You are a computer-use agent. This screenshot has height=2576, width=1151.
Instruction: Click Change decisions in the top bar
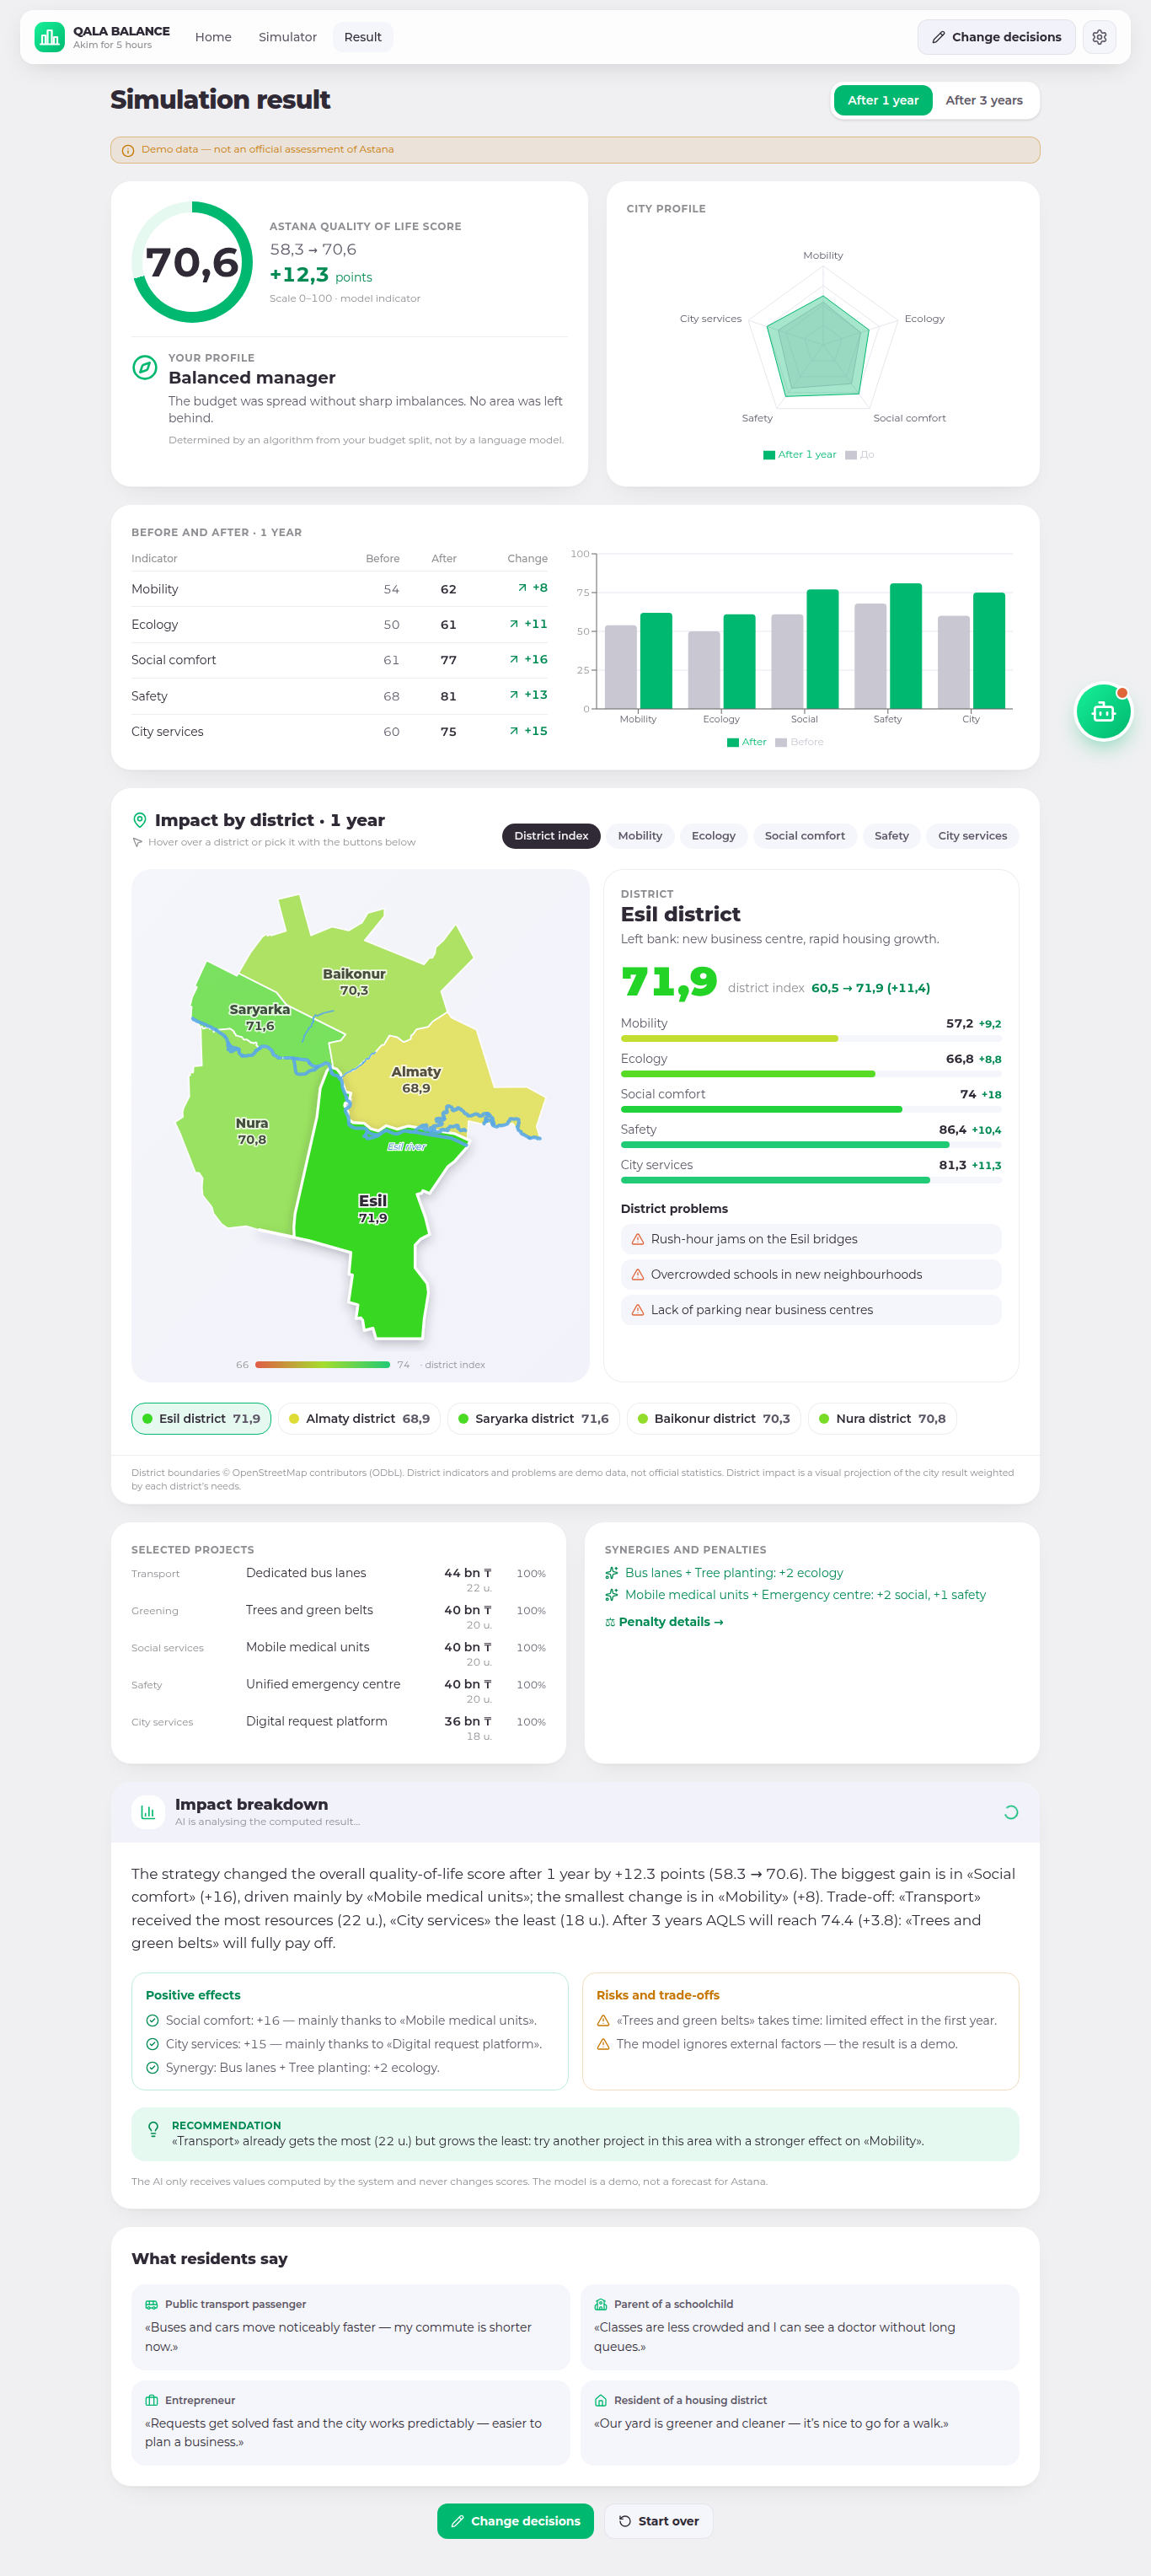(x=996, y=37)
